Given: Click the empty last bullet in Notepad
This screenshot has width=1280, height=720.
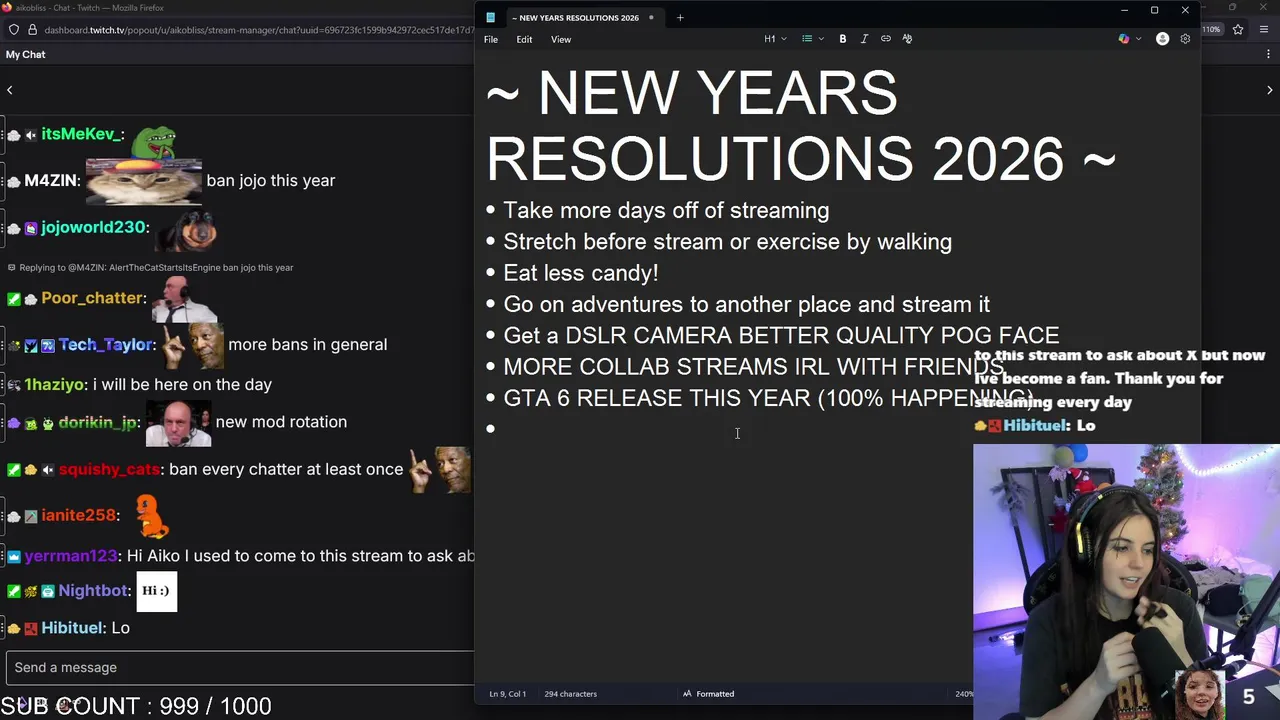Looking at the screenshot, I should (490, 429).
